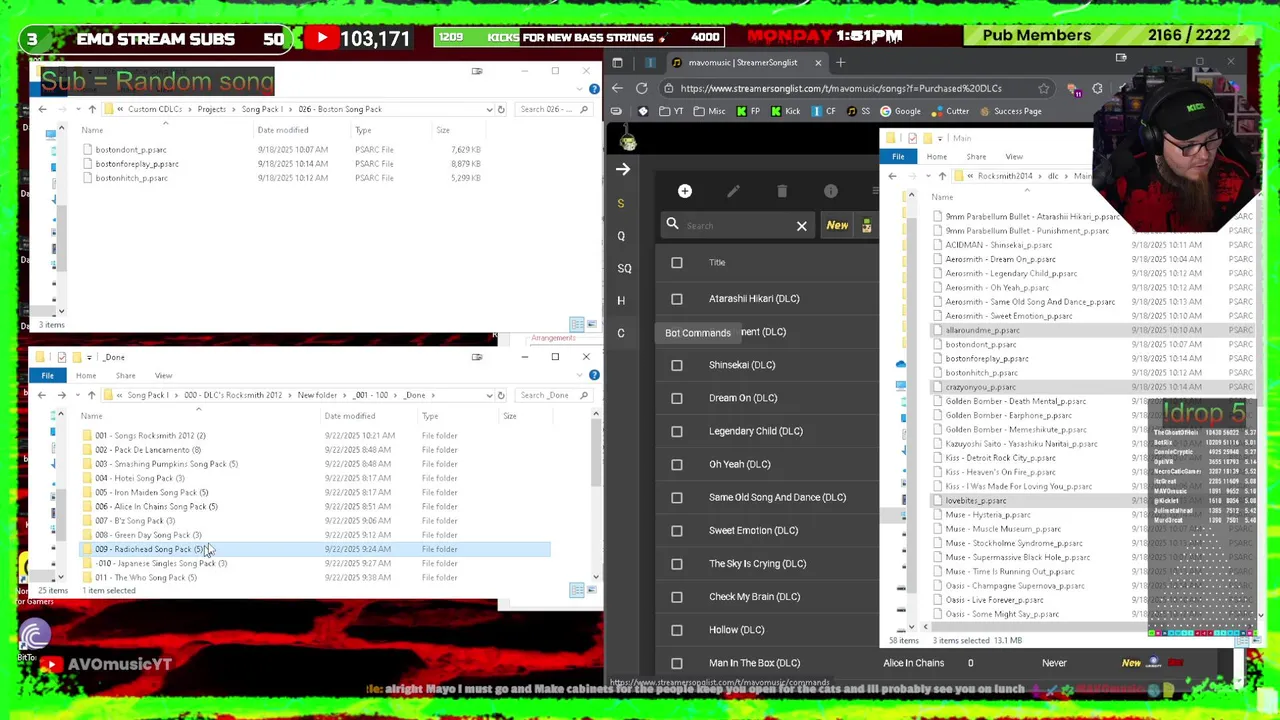This screenshot has height=720, width=1280.
Task: Click the Up arrow in the _Done Explorer window
Action: 92,395
